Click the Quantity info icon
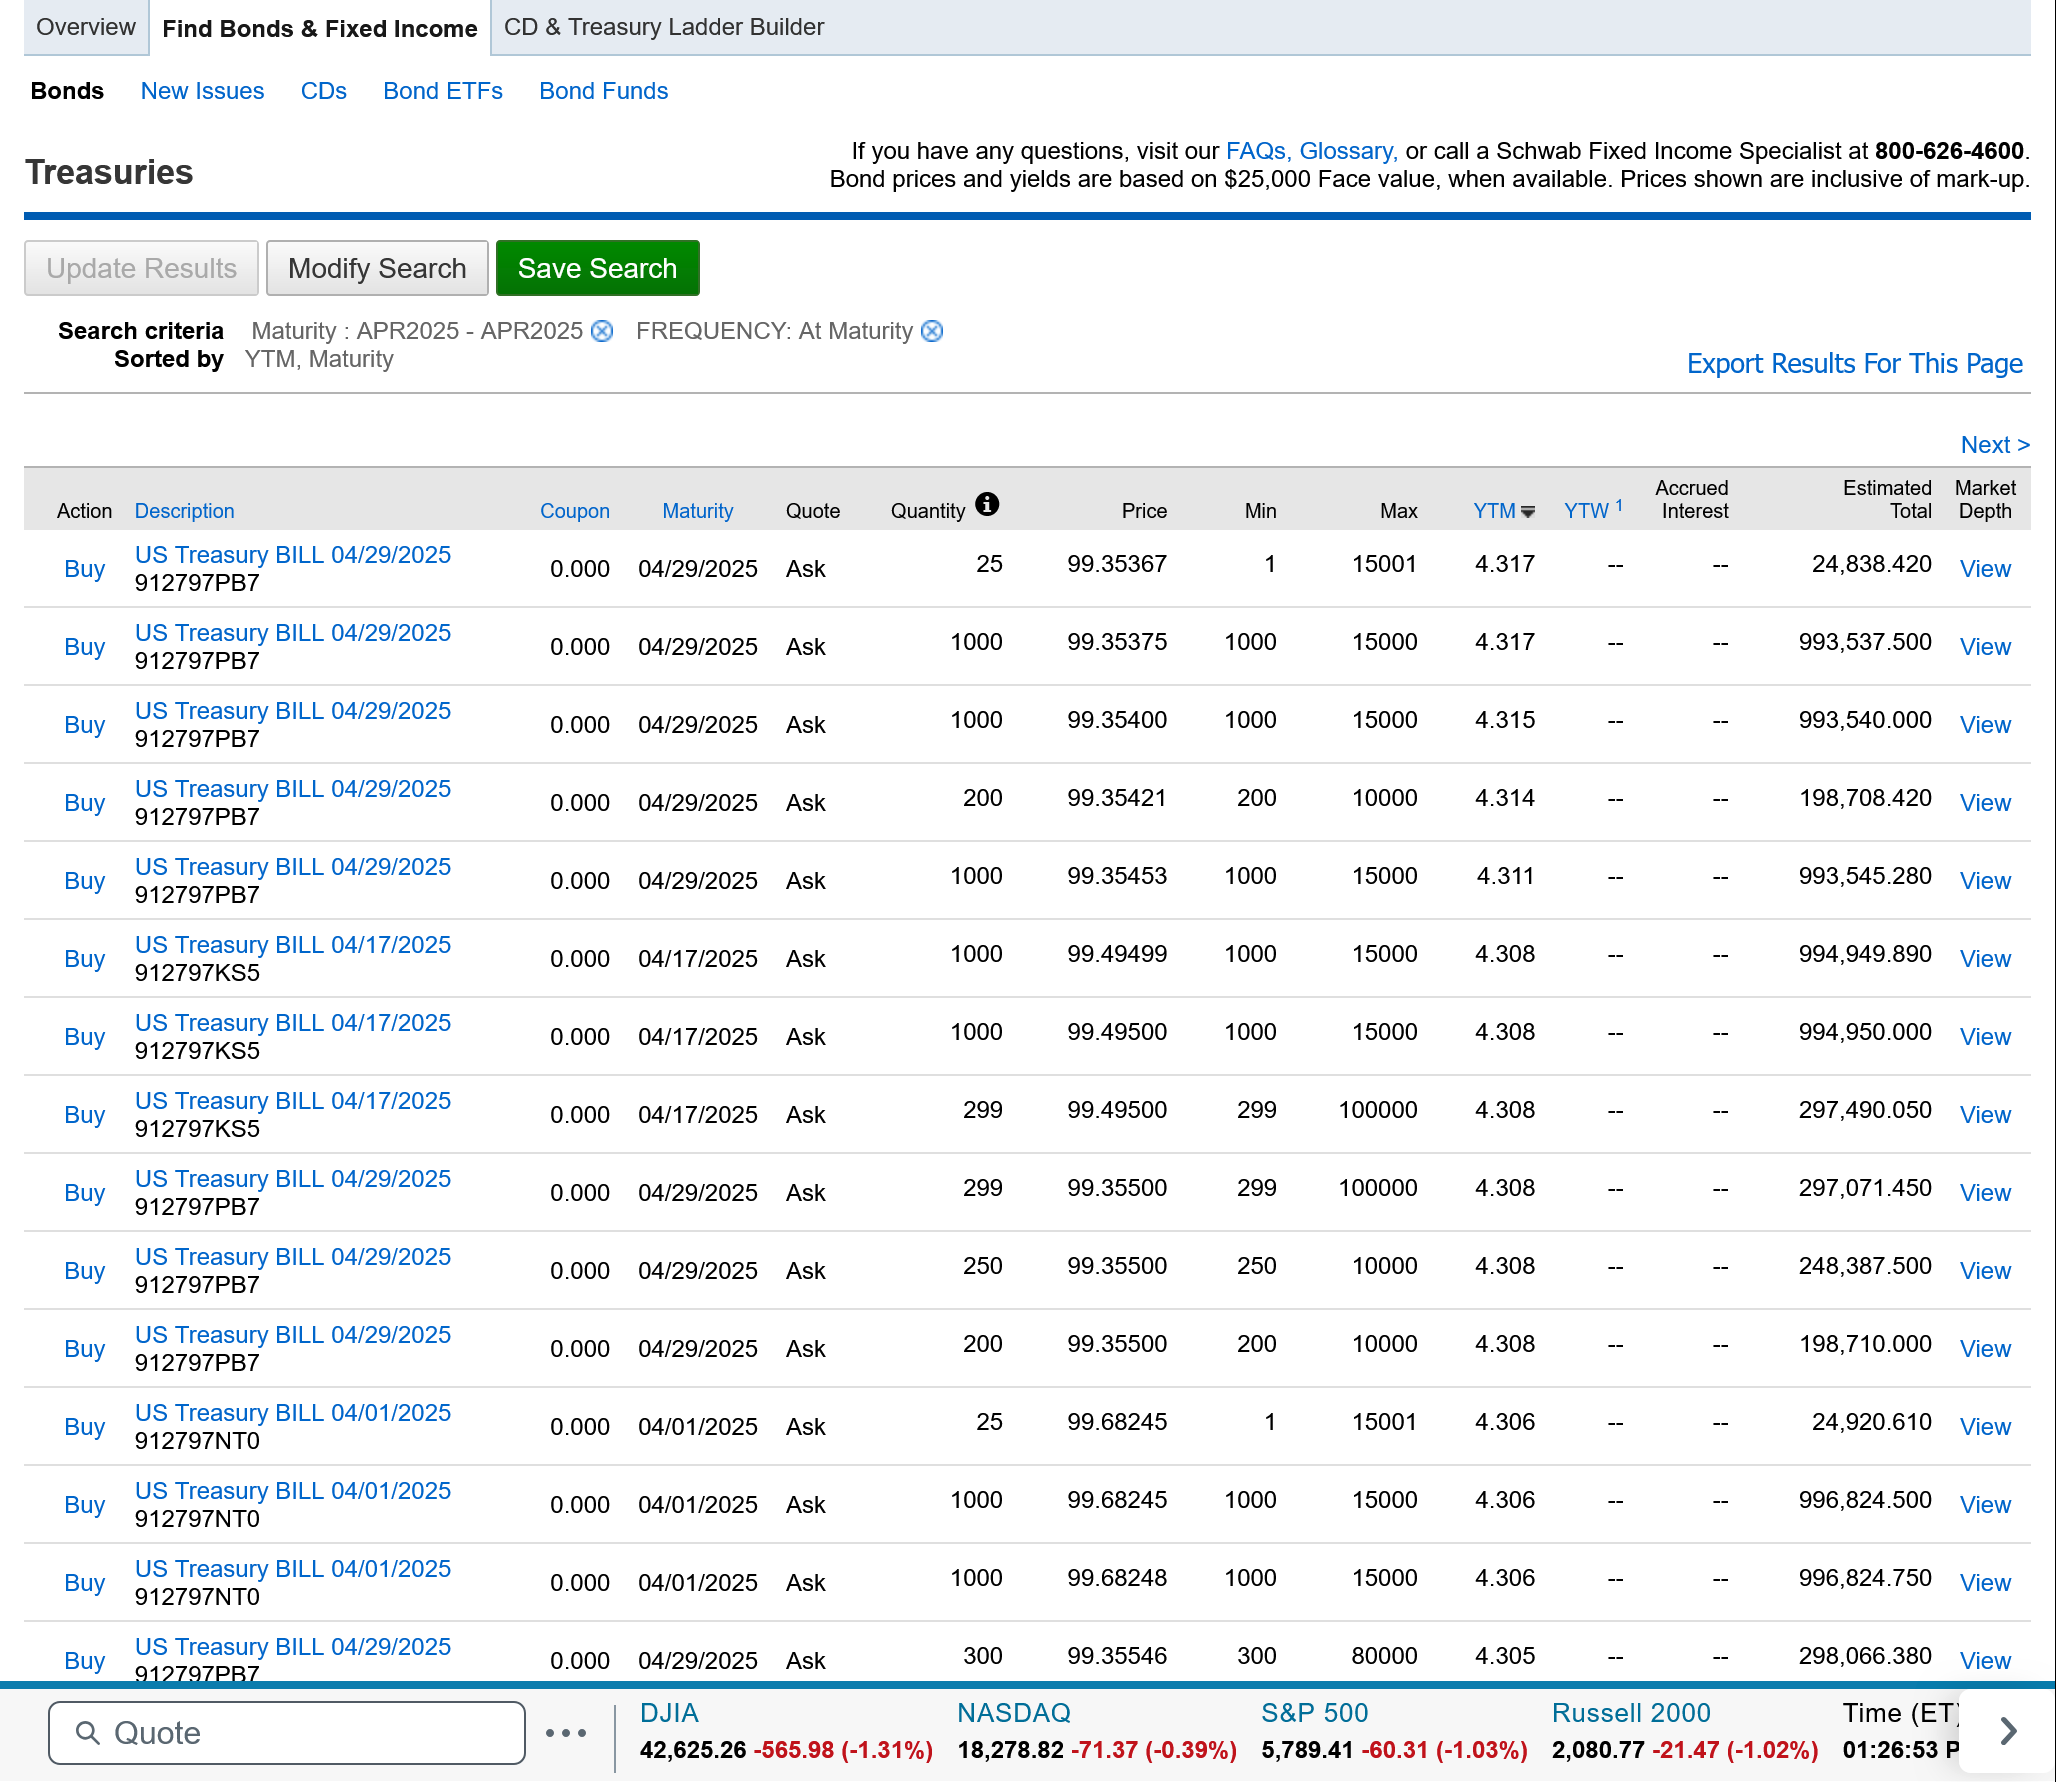 (987, 504)
